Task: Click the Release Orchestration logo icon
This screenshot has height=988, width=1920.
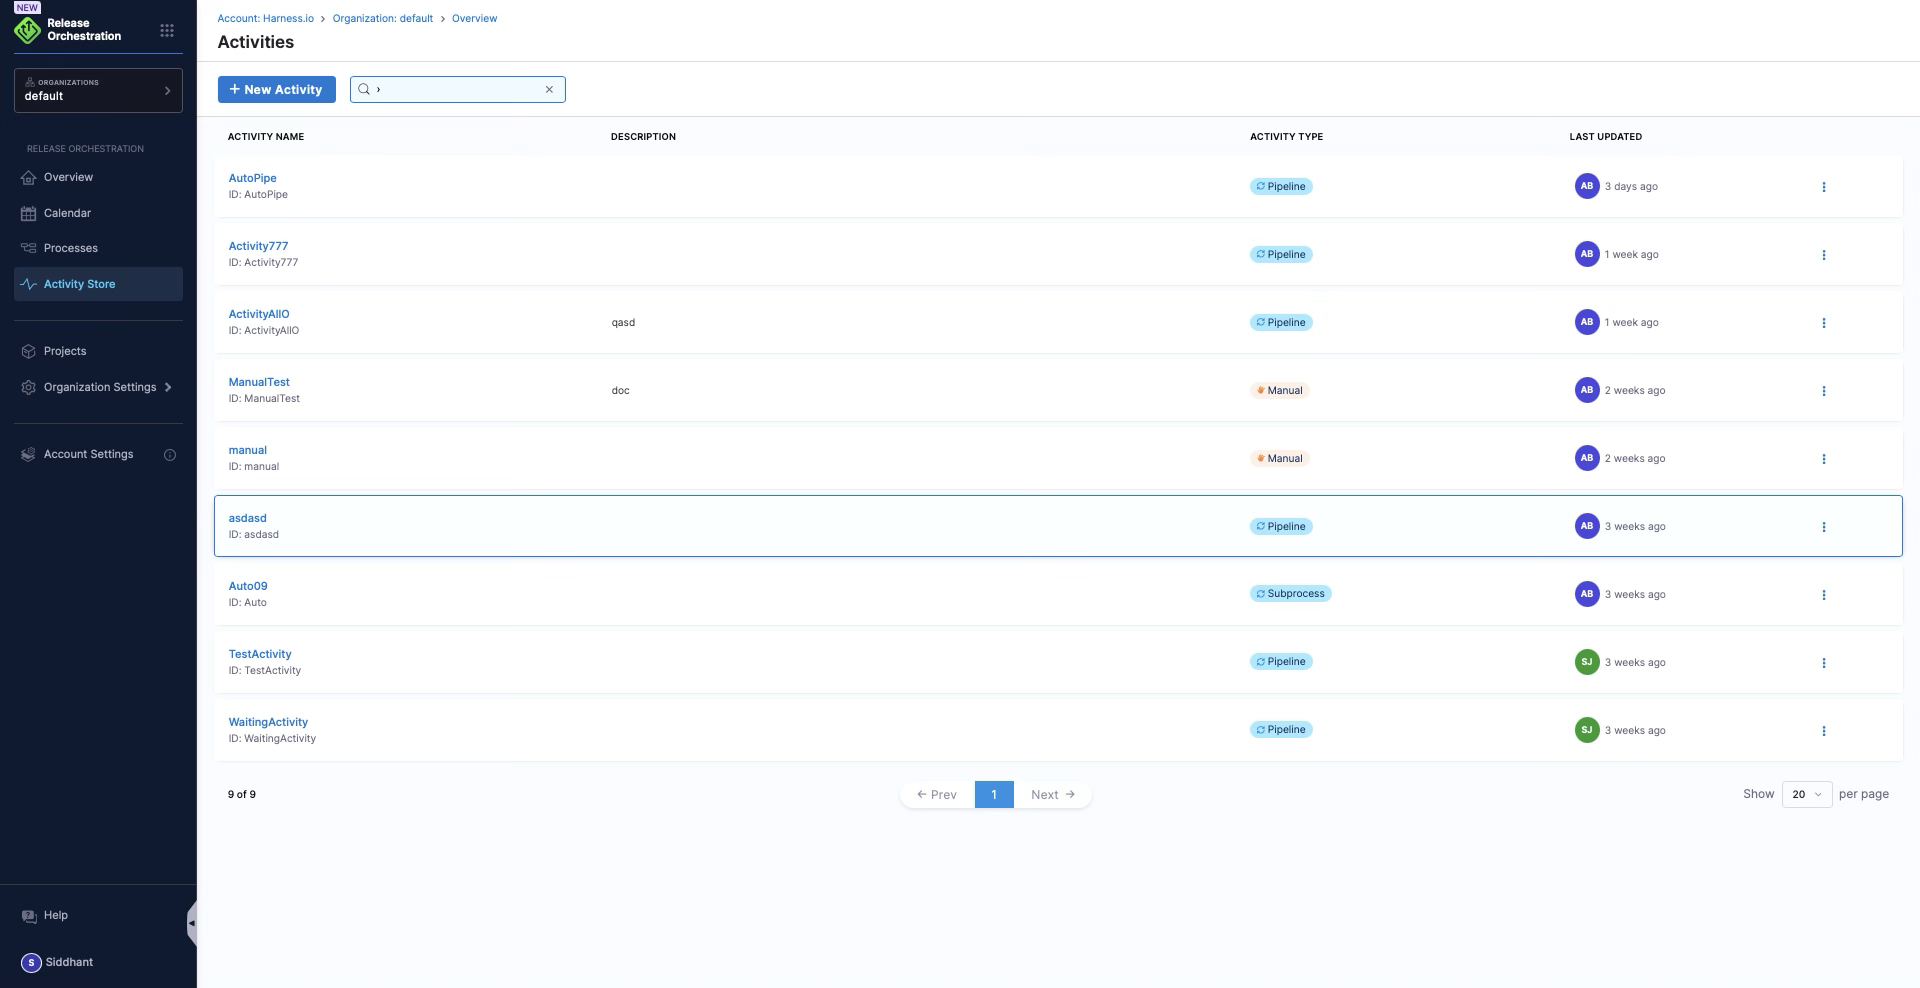Action: [27, 30]
